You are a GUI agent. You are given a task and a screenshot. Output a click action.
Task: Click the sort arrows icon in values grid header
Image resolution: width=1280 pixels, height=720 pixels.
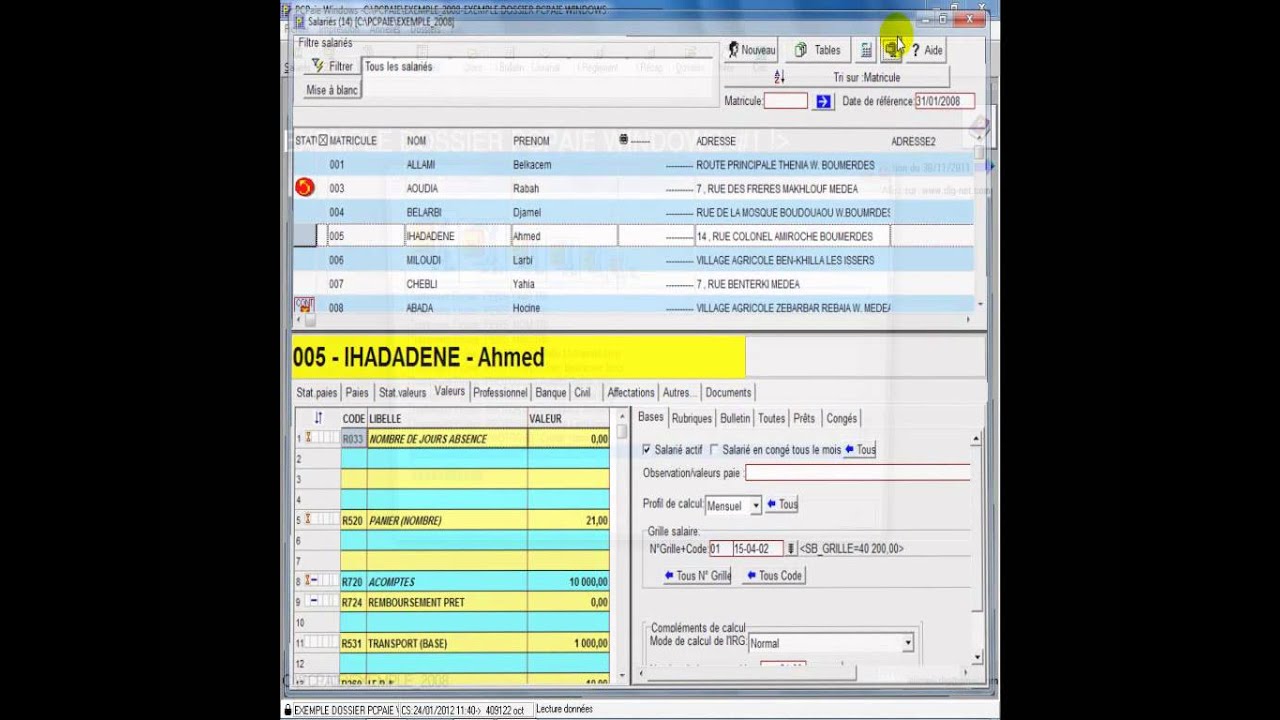318,418
